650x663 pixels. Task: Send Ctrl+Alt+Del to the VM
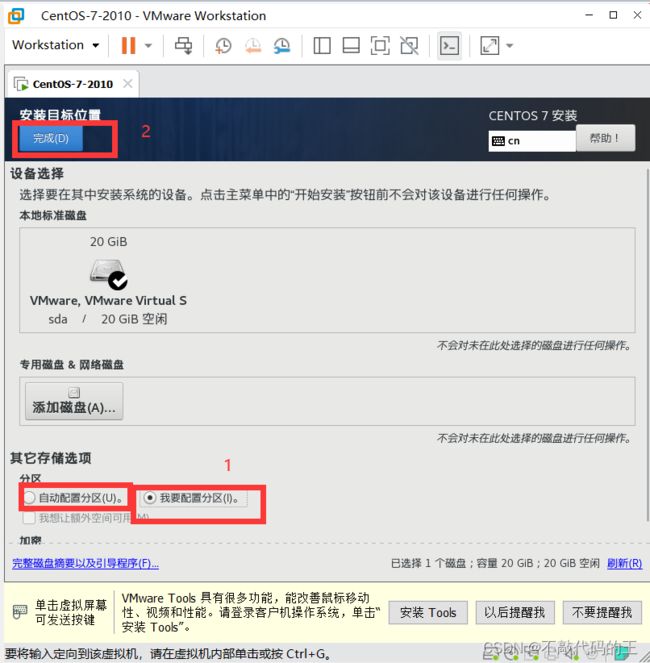pos(184,45)
